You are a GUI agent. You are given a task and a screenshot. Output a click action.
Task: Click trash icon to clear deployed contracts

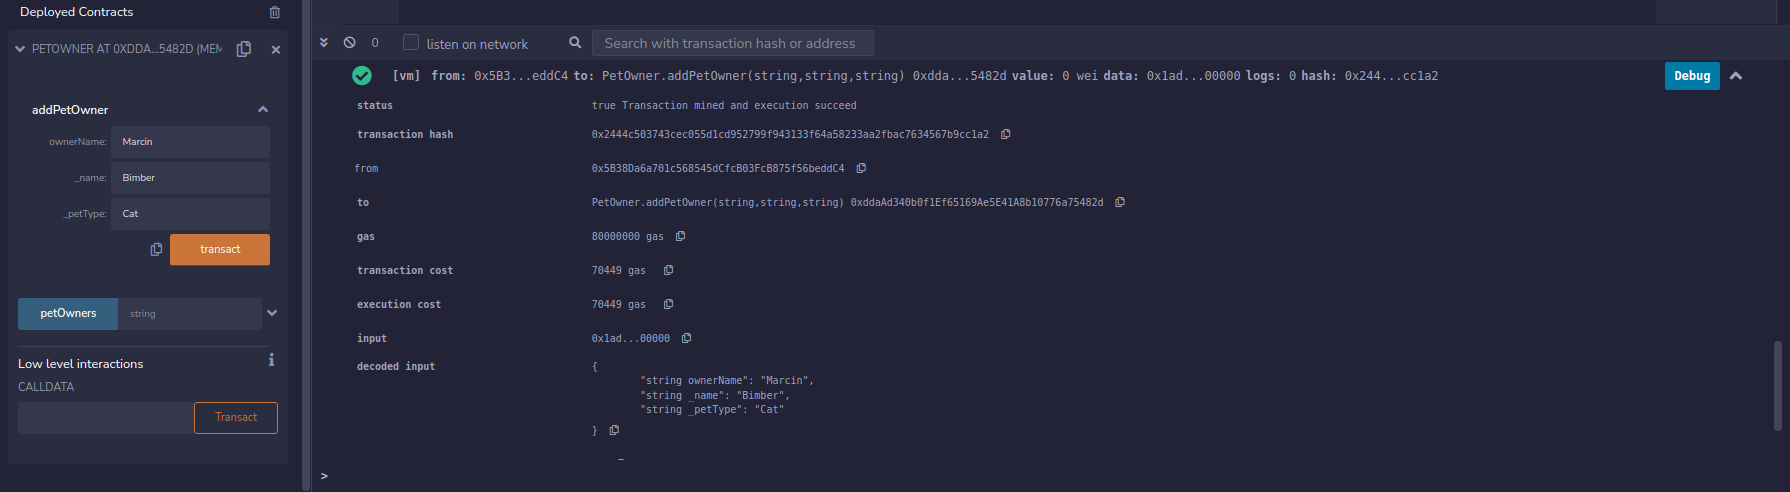275,13
